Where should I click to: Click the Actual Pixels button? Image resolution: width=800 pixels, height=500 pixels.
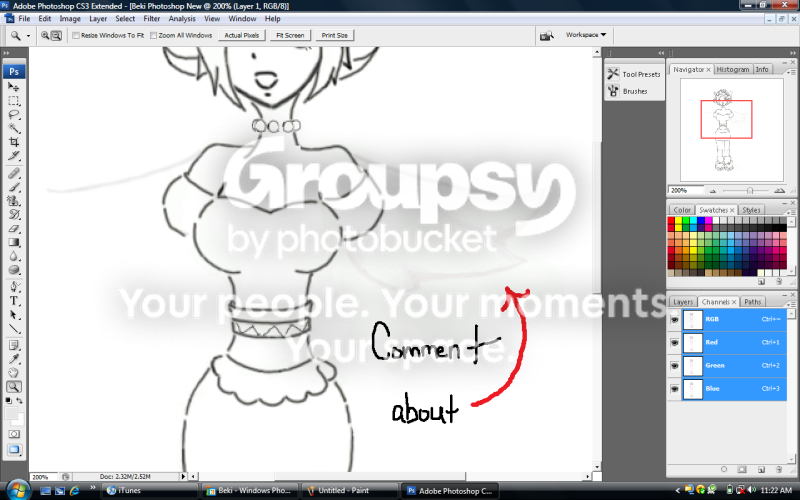(x=242, y=35)
